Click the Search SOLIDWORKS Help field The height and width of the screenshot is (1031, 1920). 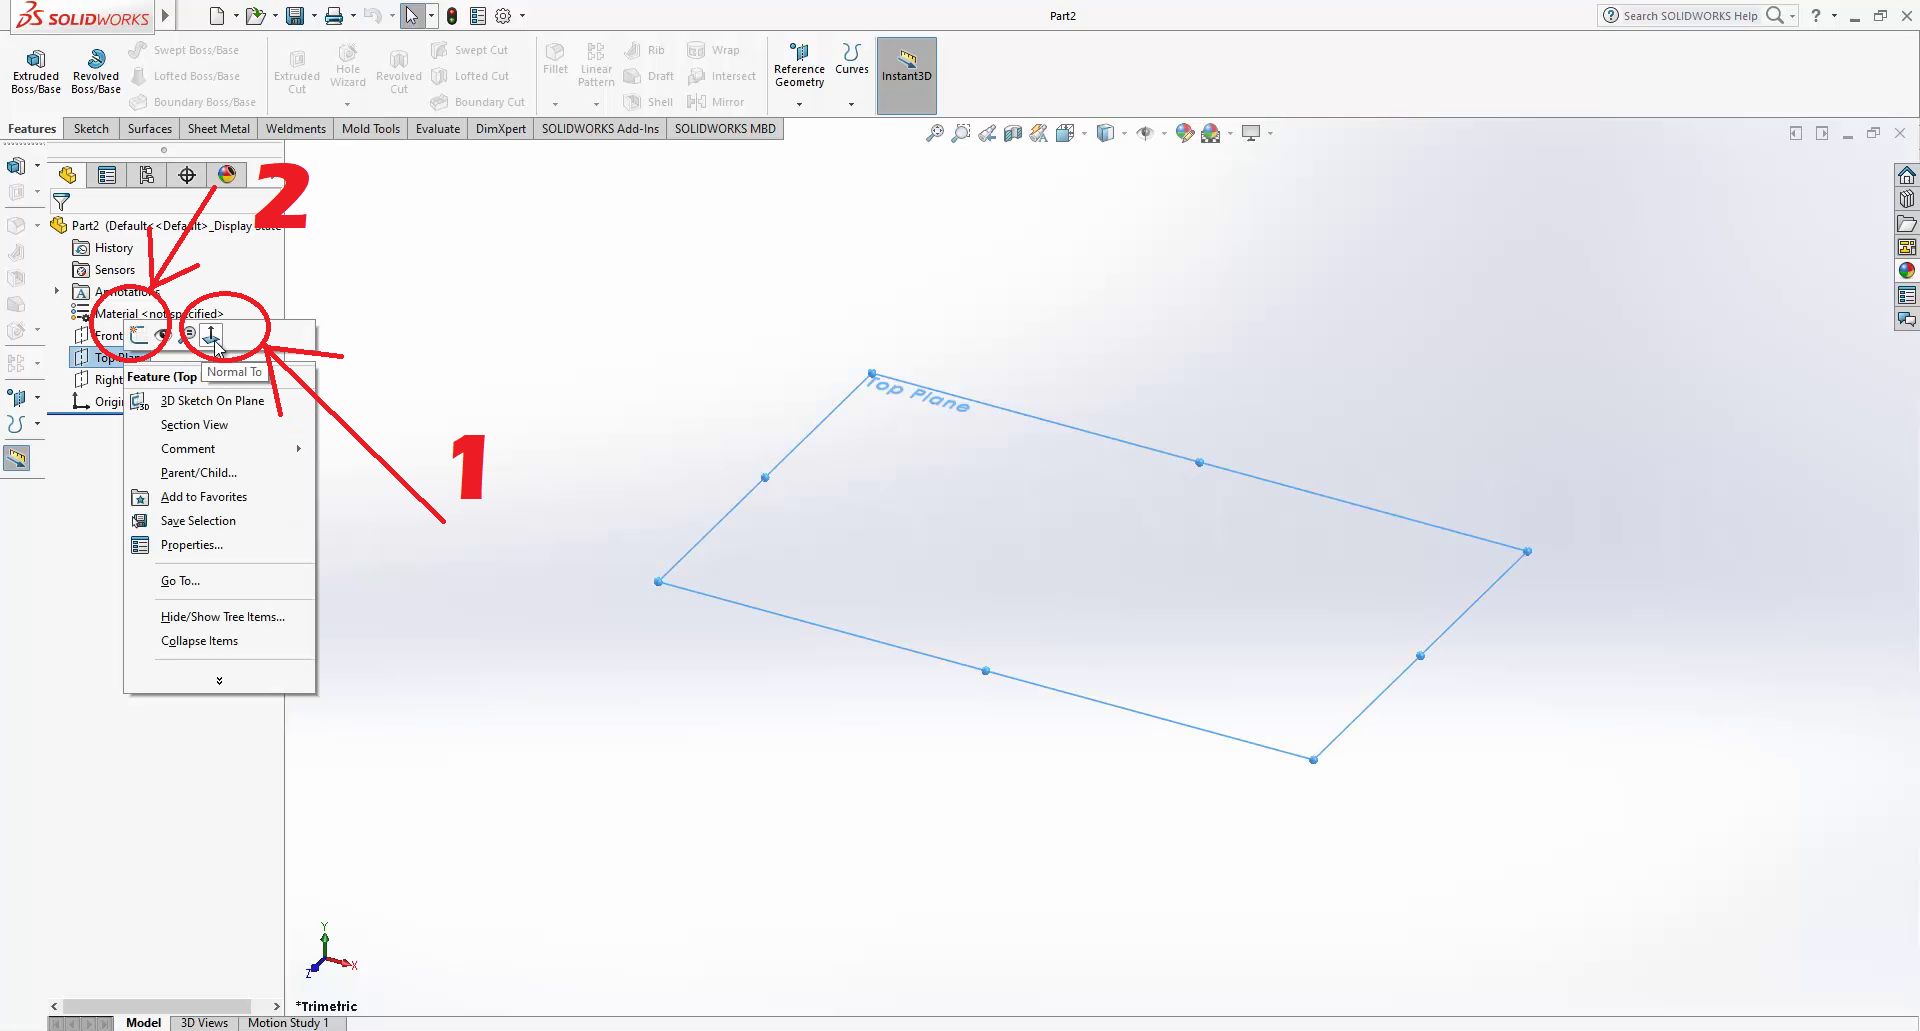(1689, 16)
